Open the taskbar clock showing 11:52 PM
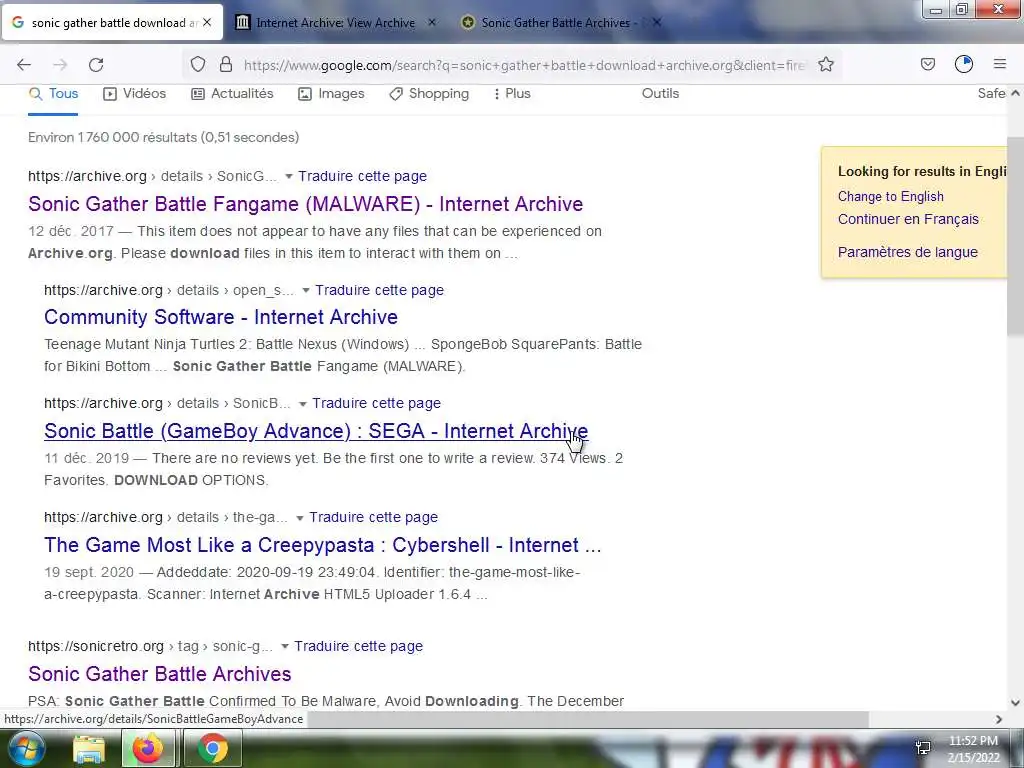 (973, 749)
